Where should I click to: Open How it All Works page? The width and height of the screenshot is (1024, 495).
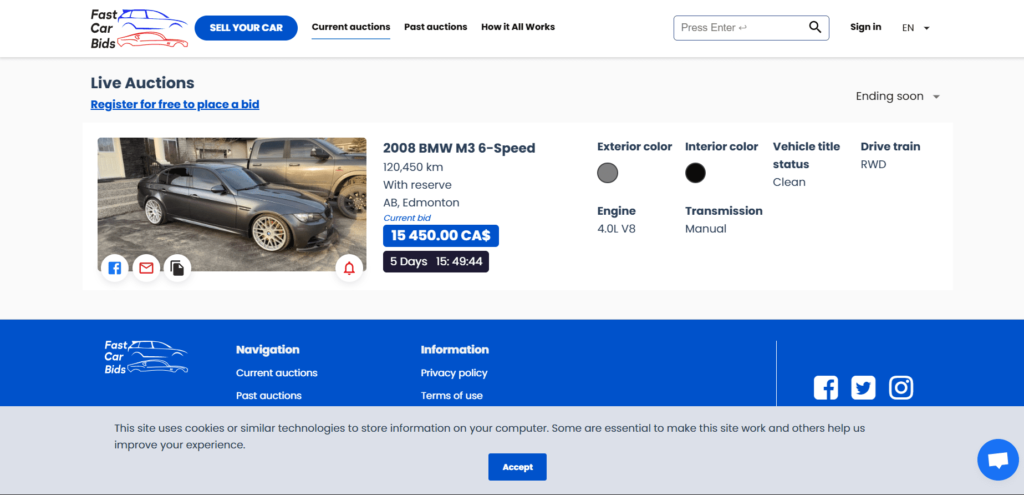tap(518, 27)
